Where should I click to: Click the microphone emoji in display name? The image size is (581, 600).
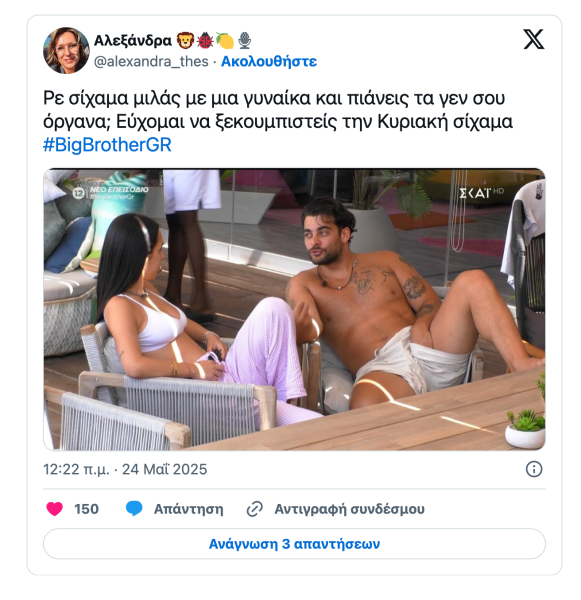pyautogui.click(x=245, y=41)
